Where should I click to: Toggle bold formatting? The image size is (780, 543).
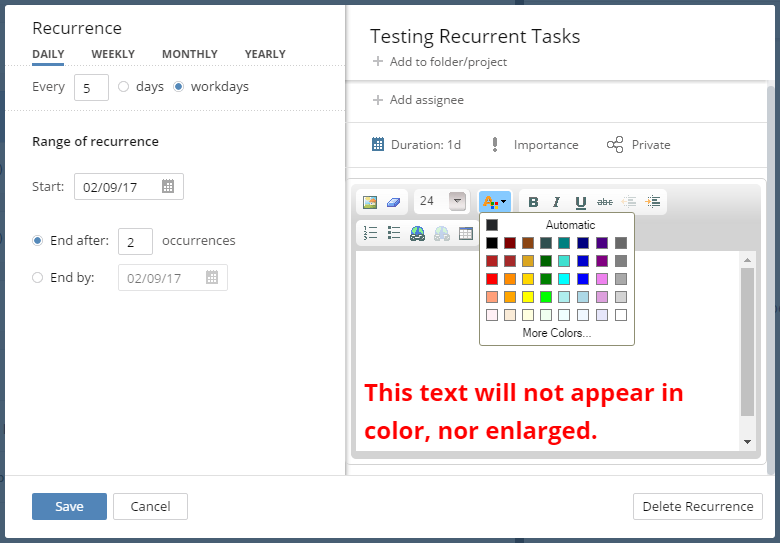pos(533,202)
